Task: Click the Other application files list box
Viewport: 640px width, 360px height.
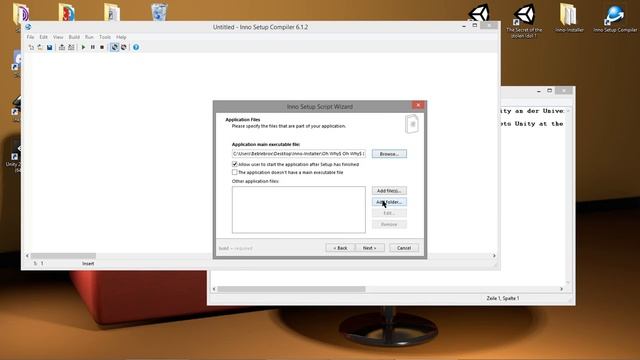Action: 299,210
